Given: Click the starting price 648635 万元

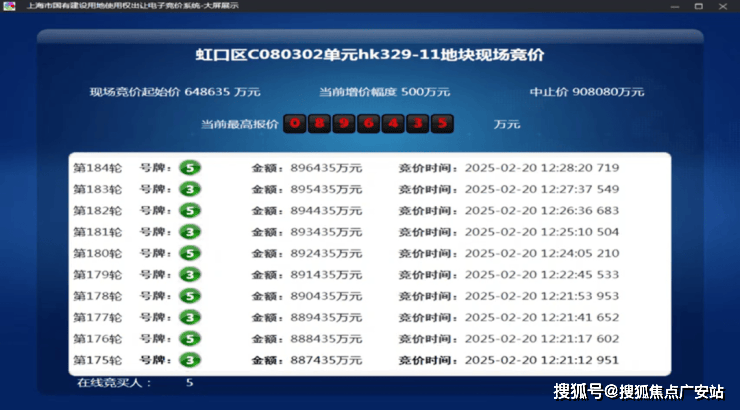Looking at the screenshot, I should click(222, 92).
